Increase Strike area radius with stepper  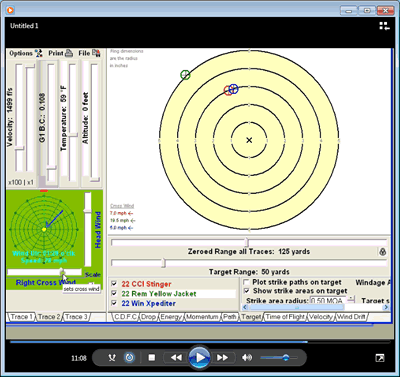(x=351, y=297)
